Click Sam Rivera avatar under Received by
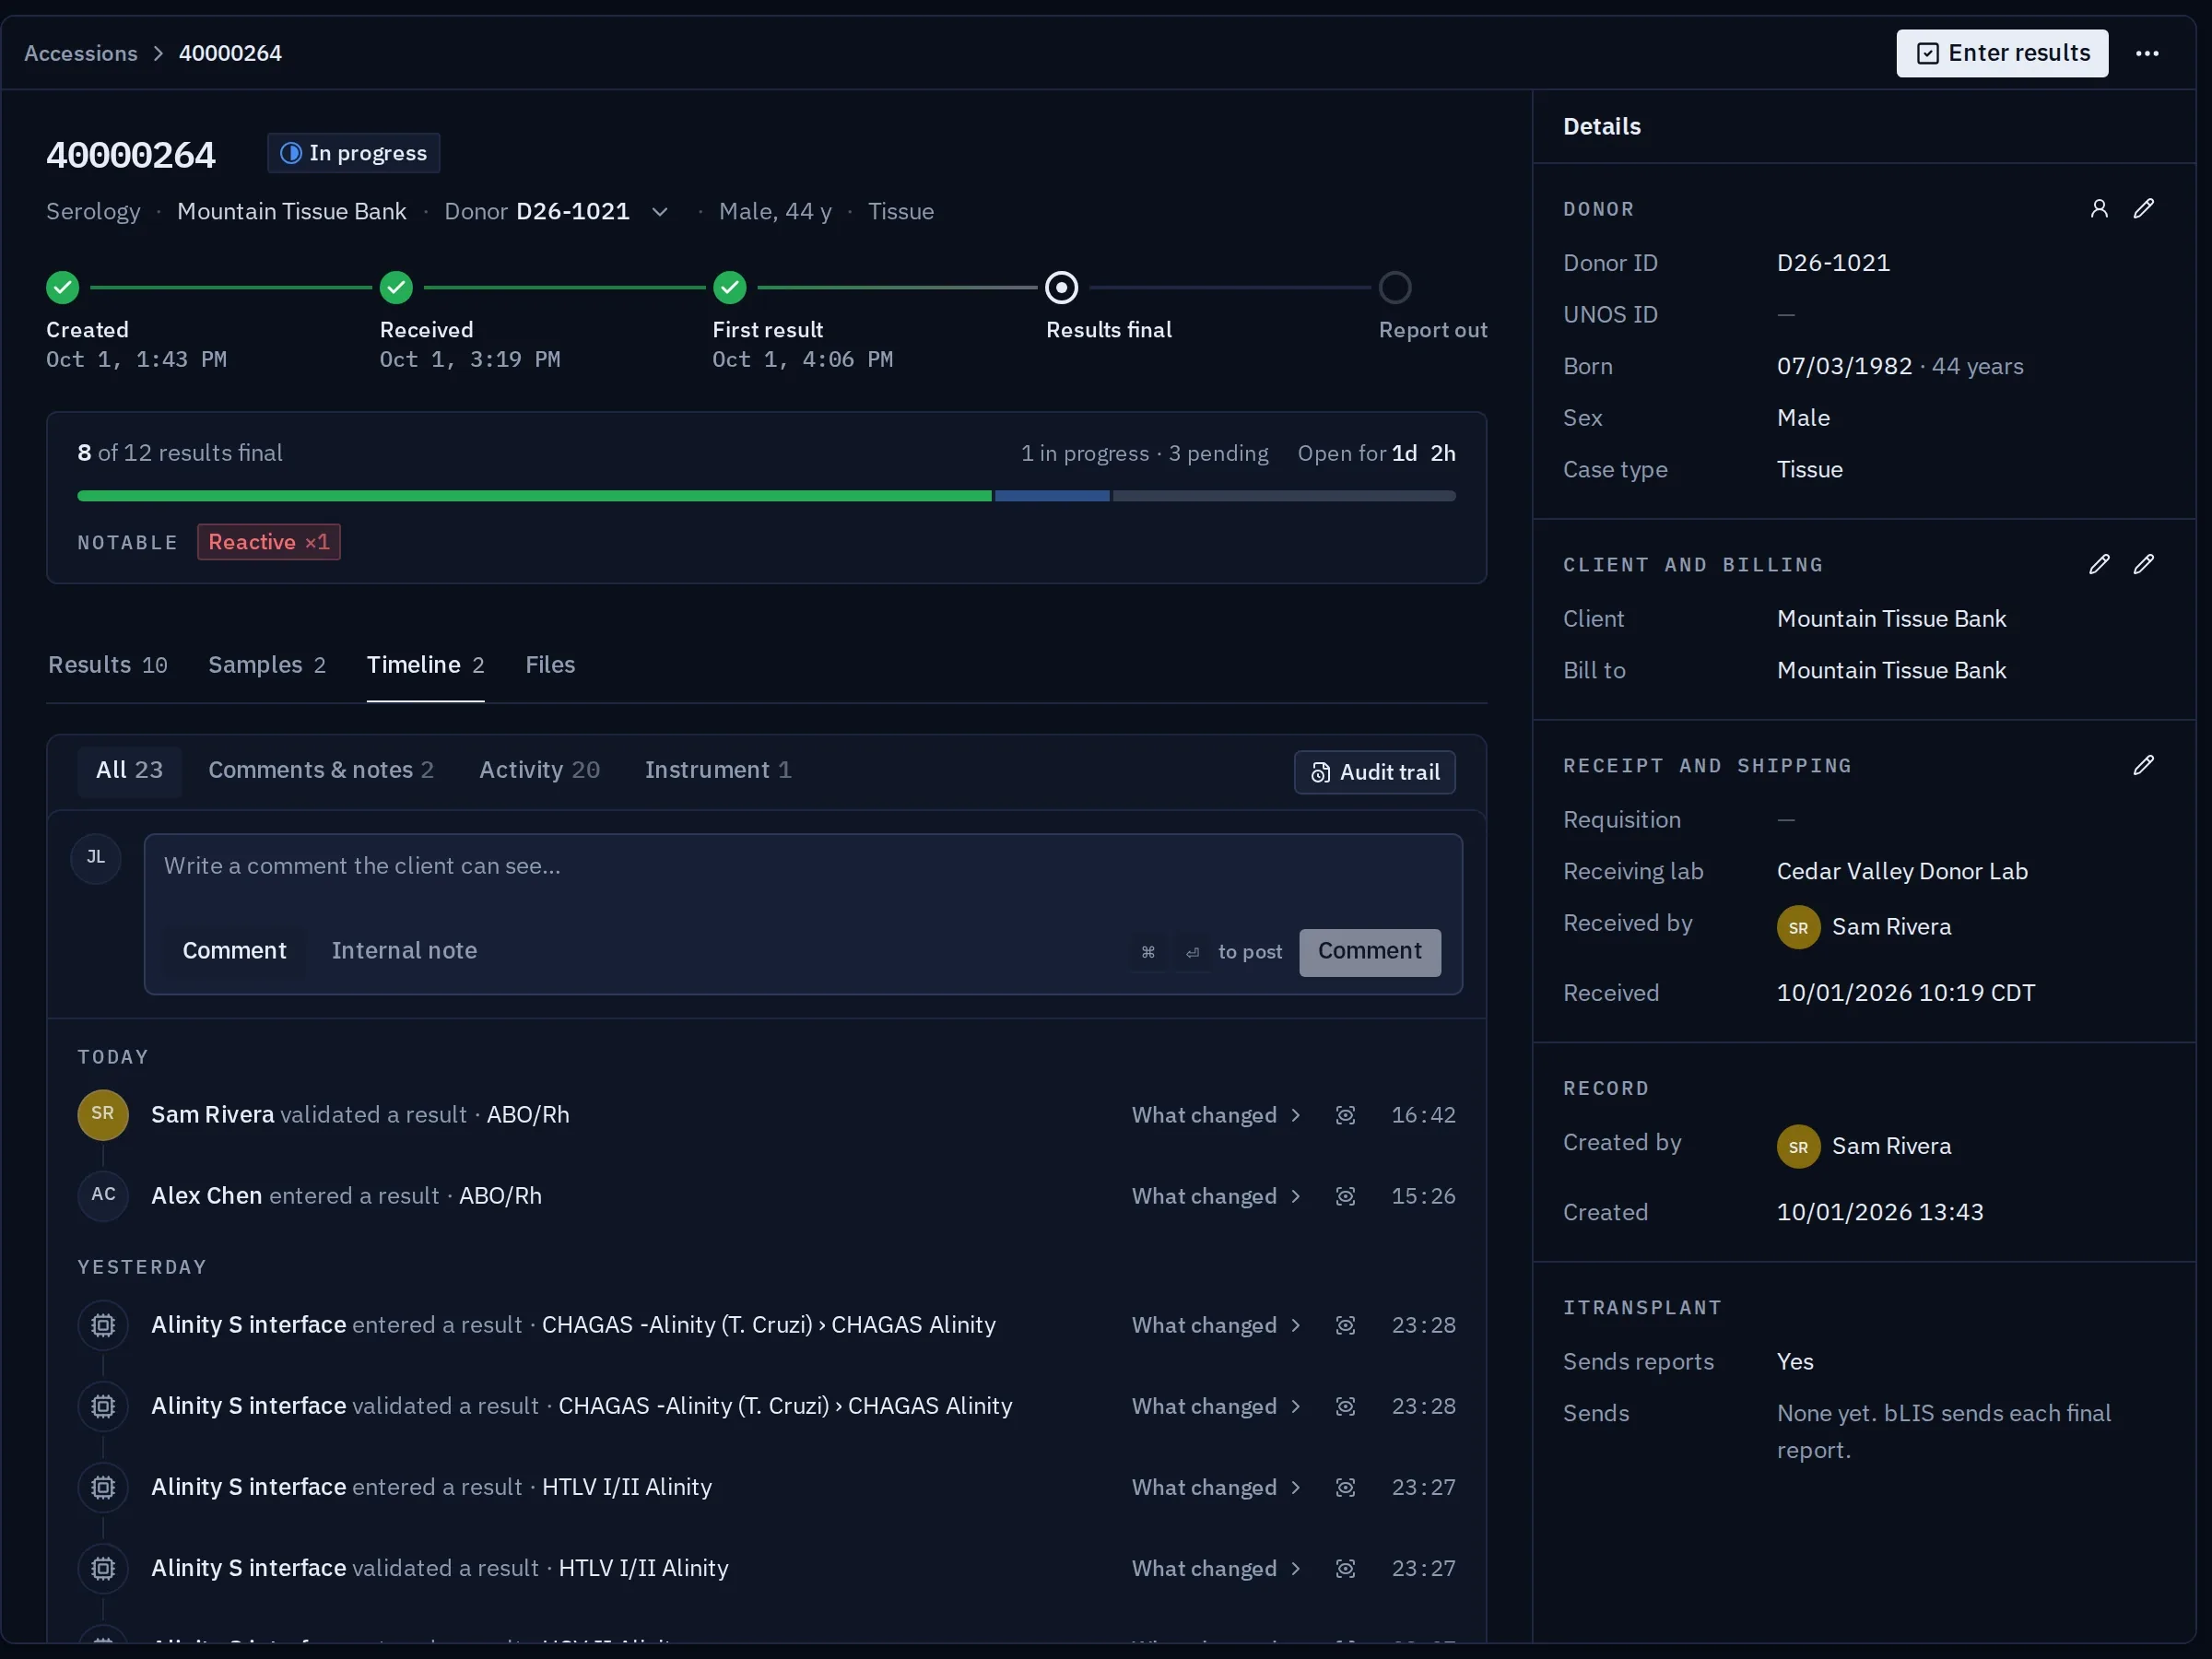2212x1659 pixels. (x=1798, y=927)
